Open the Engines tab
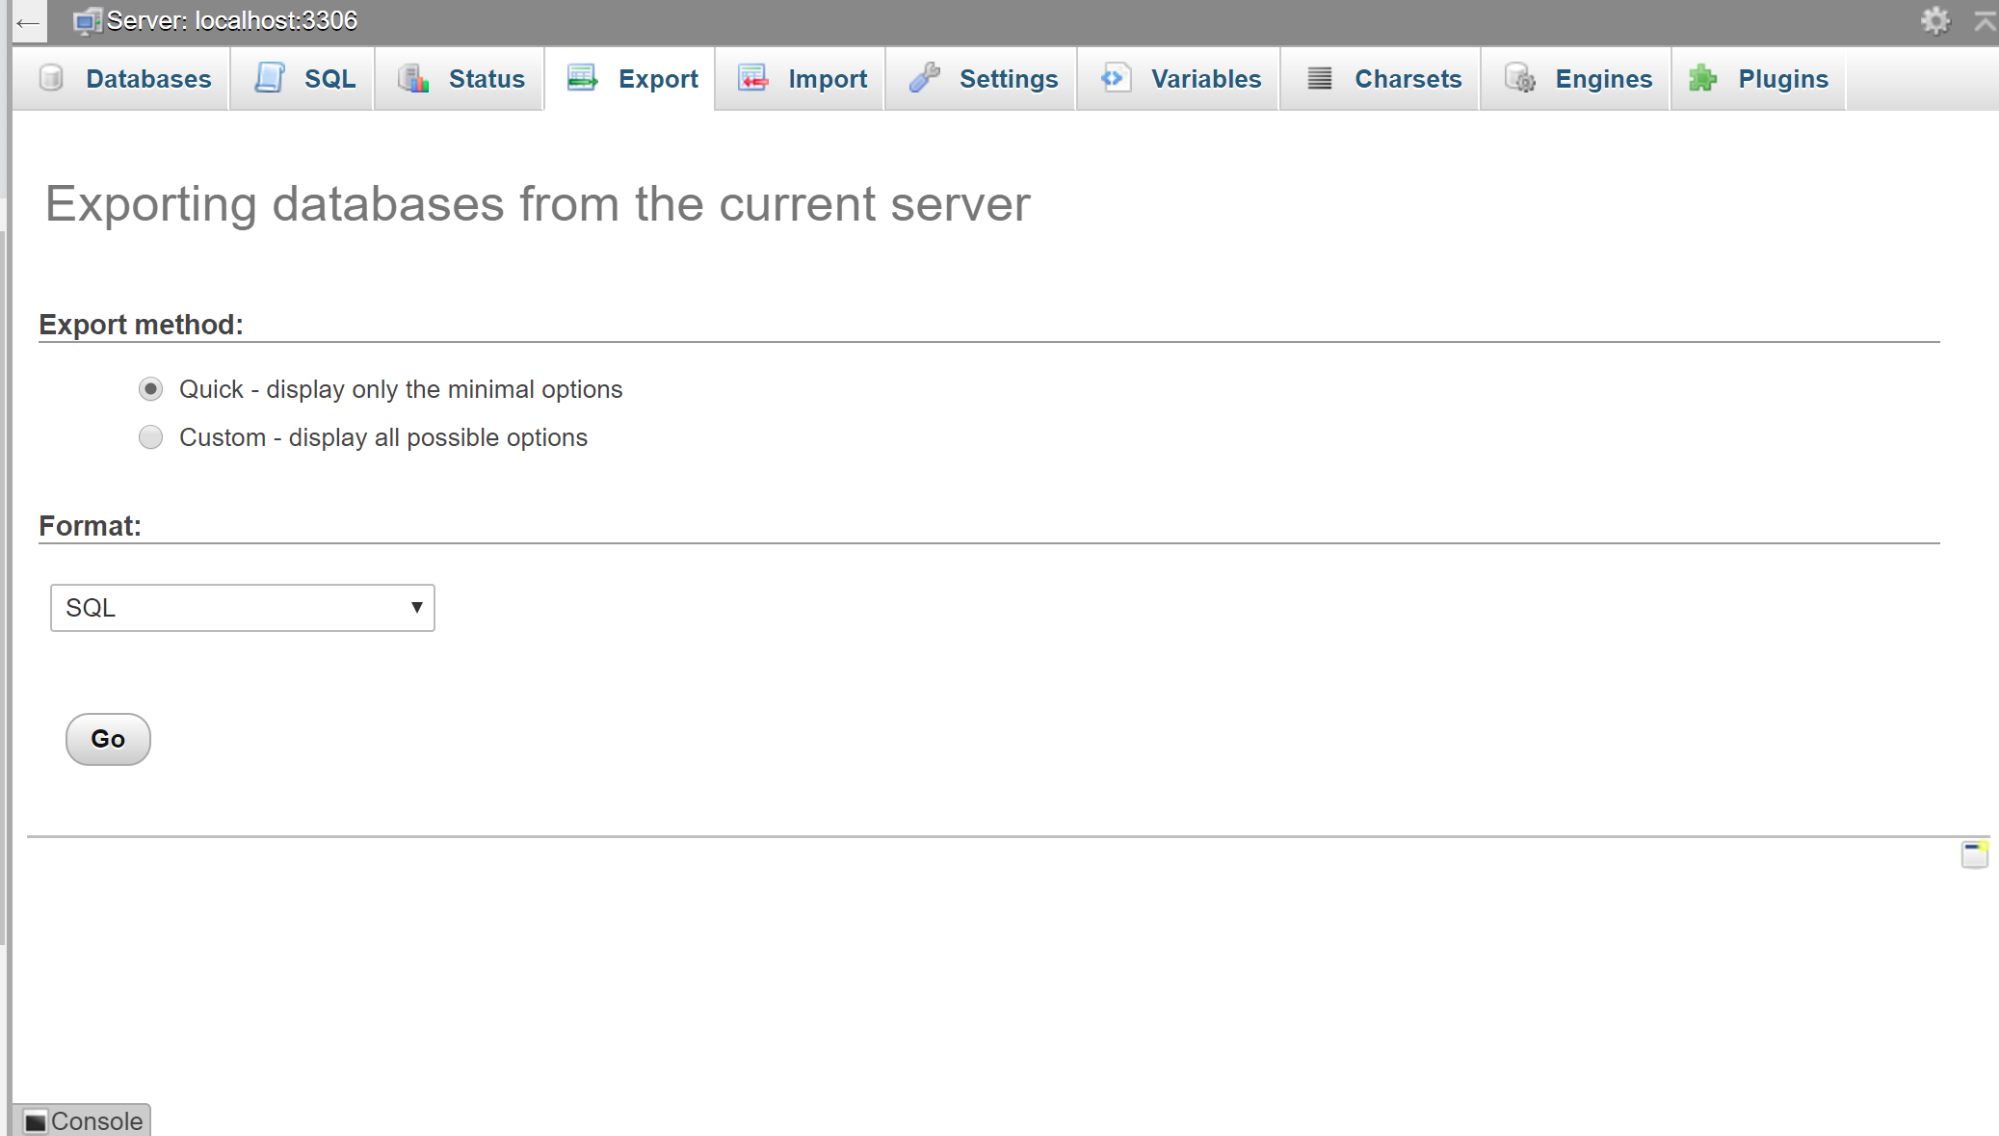 tap(1576, 79)
